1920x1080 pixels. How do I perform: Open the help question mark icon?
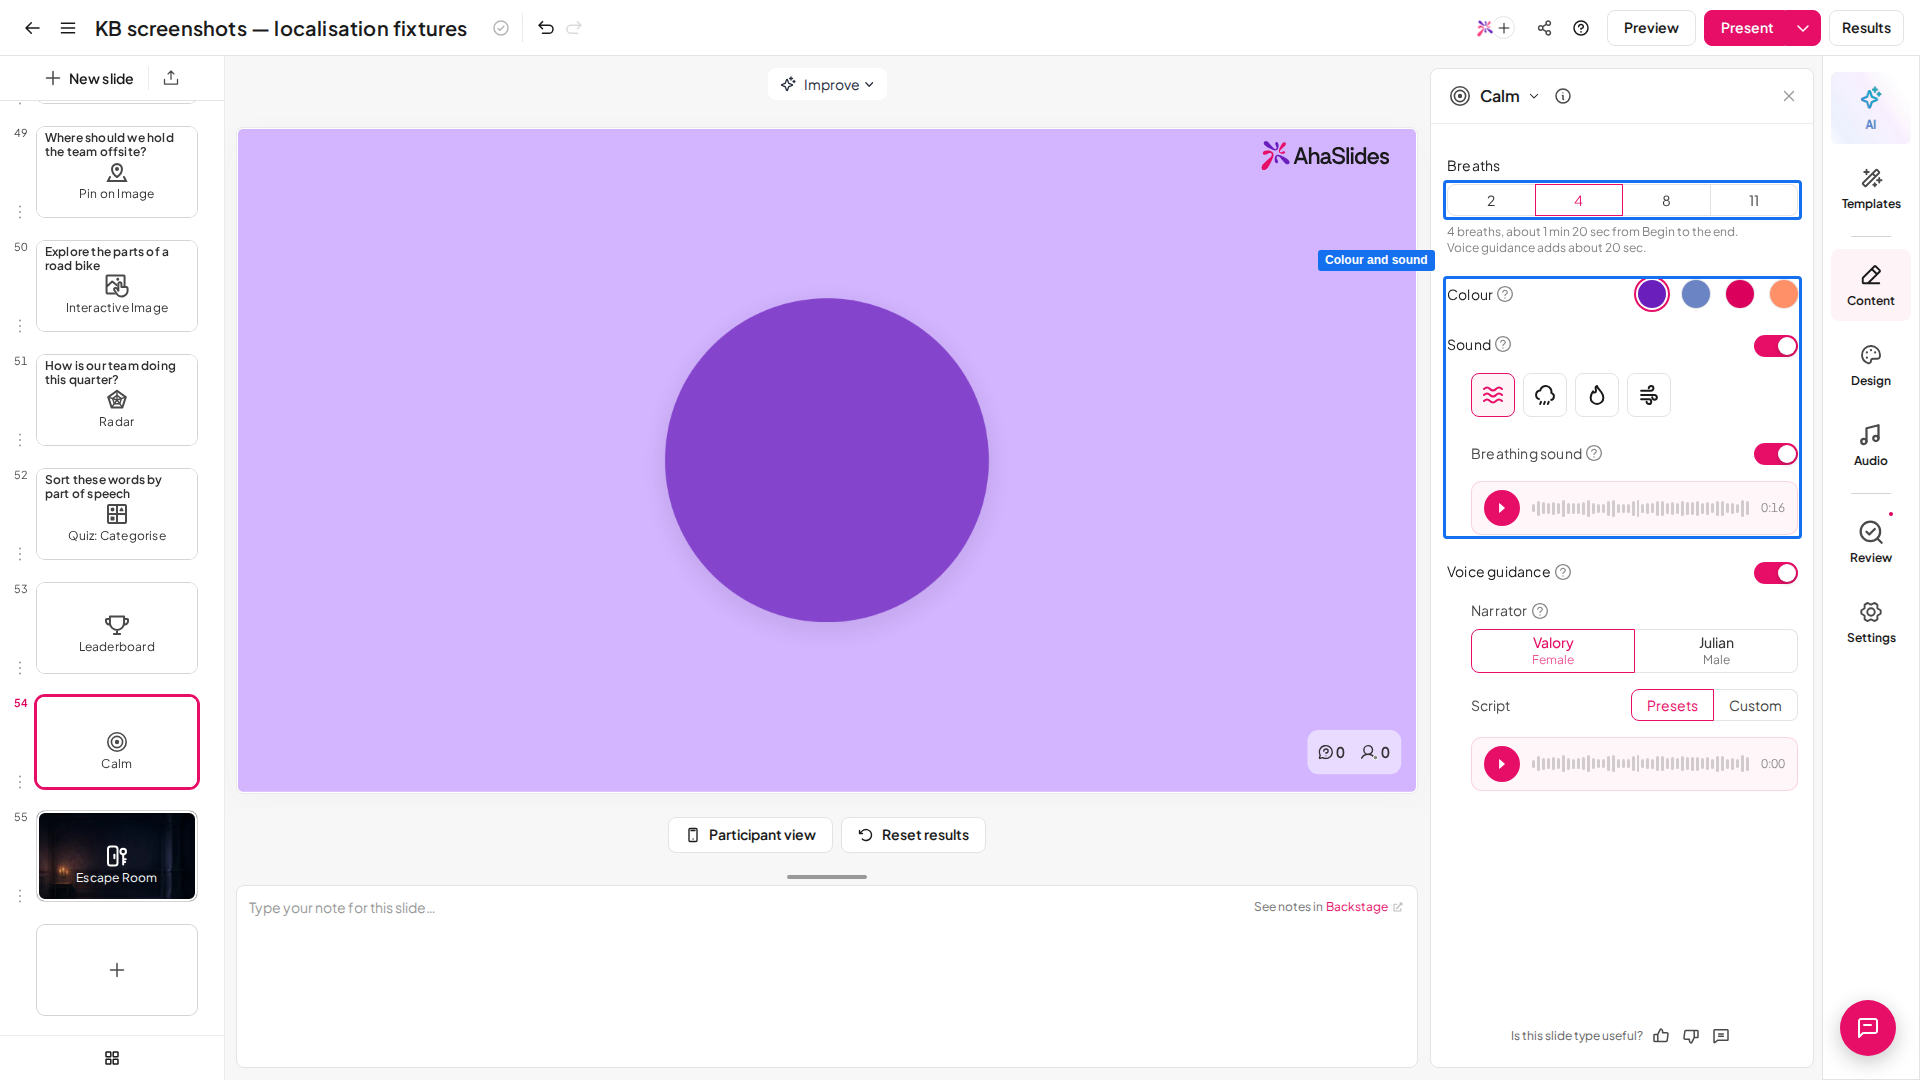click(x=1581, y=28)
